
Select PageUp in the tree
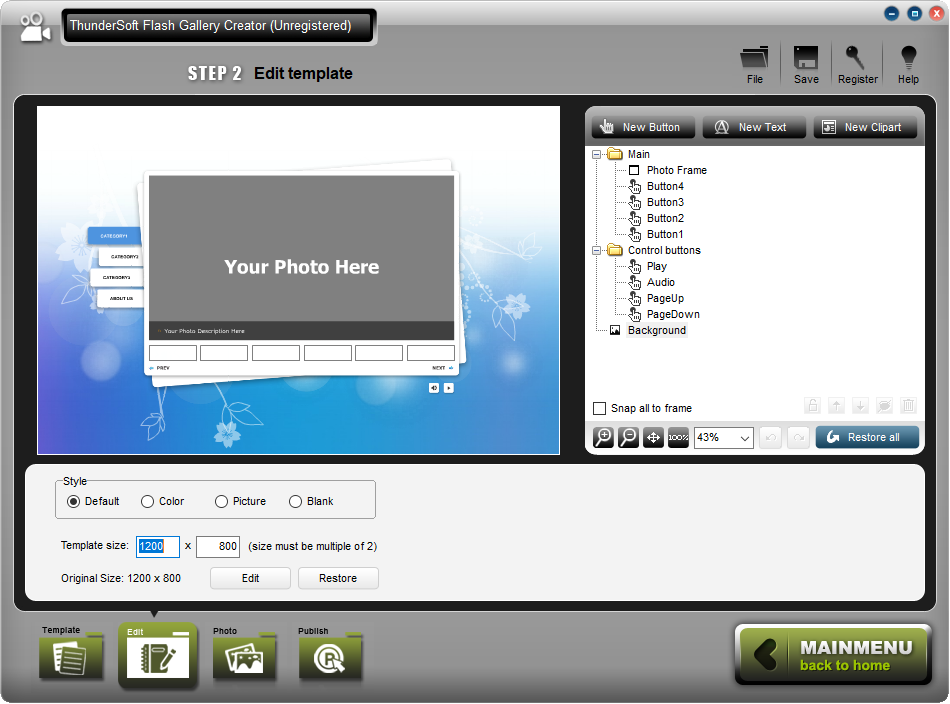point(665,298)
